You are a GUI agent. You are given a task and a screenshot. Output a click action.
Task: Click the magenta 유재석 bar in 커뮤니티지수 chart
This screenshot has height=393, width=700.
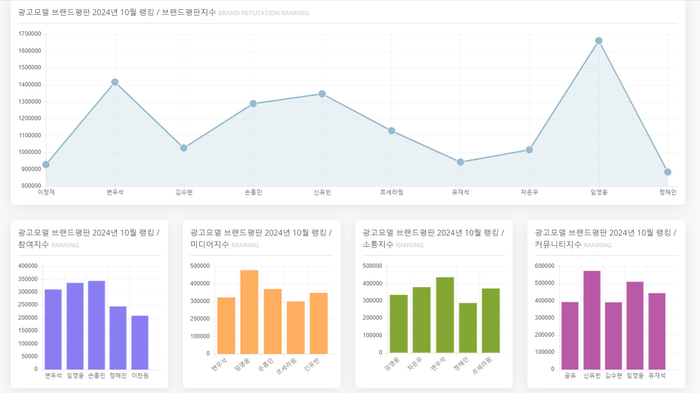pyautogui.click(x=657, y=331)
